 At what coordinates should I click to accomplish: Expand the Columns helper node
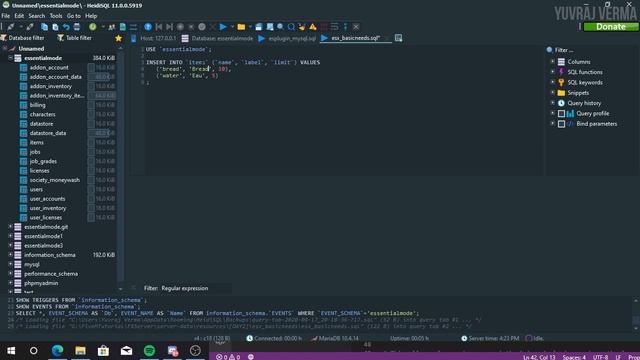click(553, 62)
